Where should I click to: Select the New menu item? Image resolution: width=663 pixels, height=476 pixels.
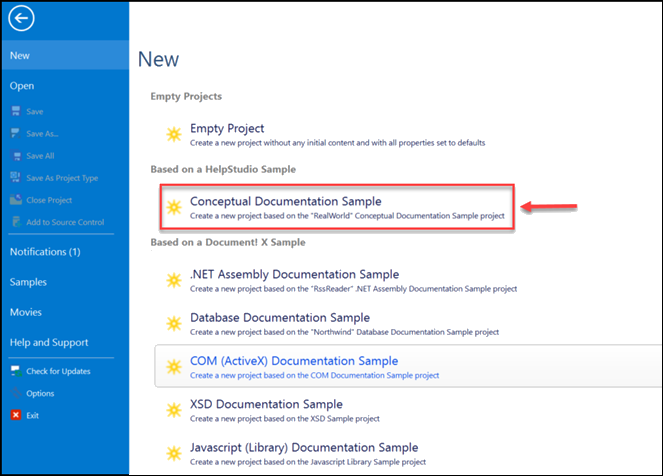click(x=20, y=56)
